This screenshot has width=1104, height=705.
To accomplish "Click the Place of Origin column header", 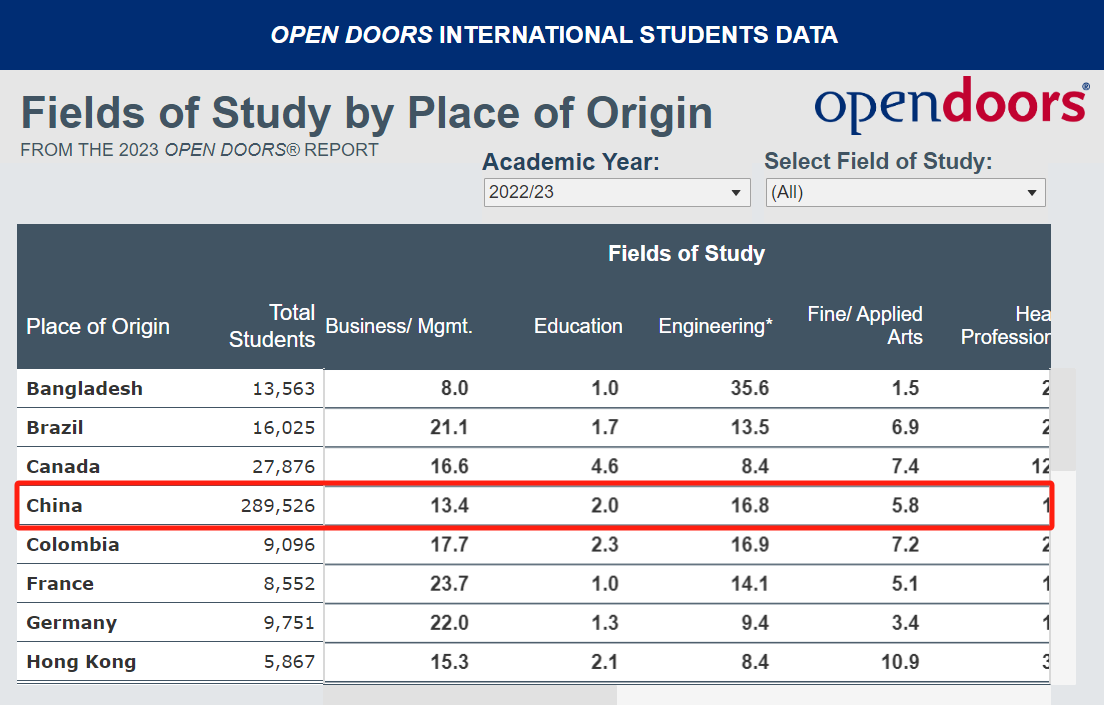I will tap(98, 326).
